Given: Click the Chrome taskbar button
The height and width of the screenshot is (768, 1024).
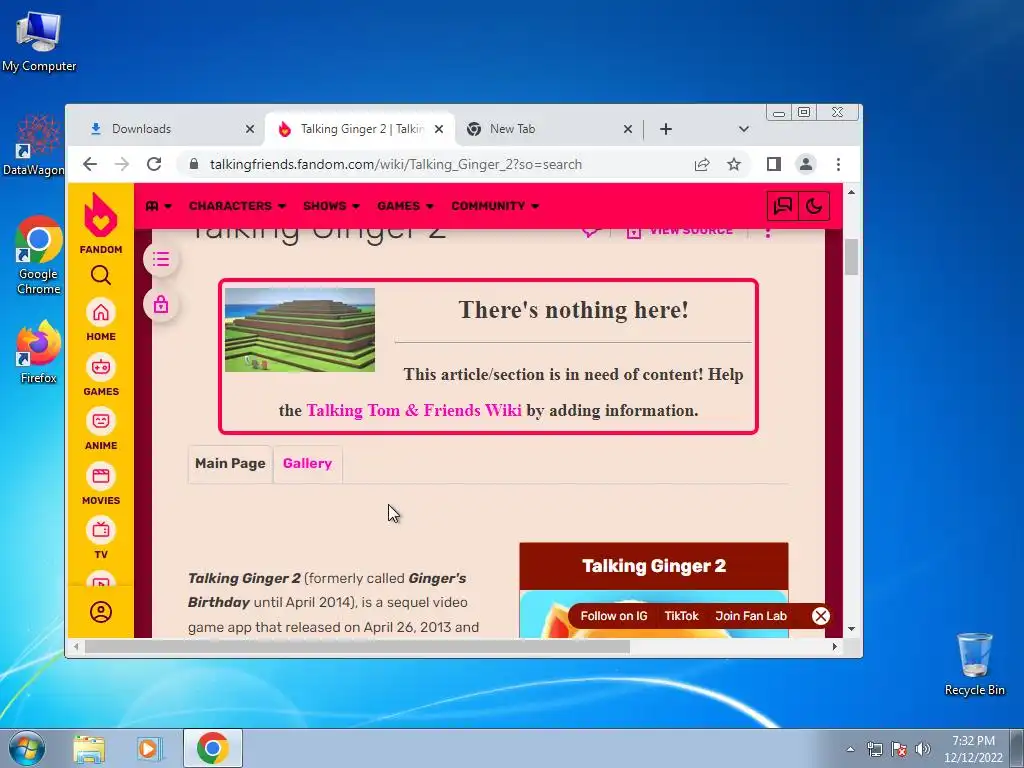Looking at the screenshot, I should pos(213,748).
